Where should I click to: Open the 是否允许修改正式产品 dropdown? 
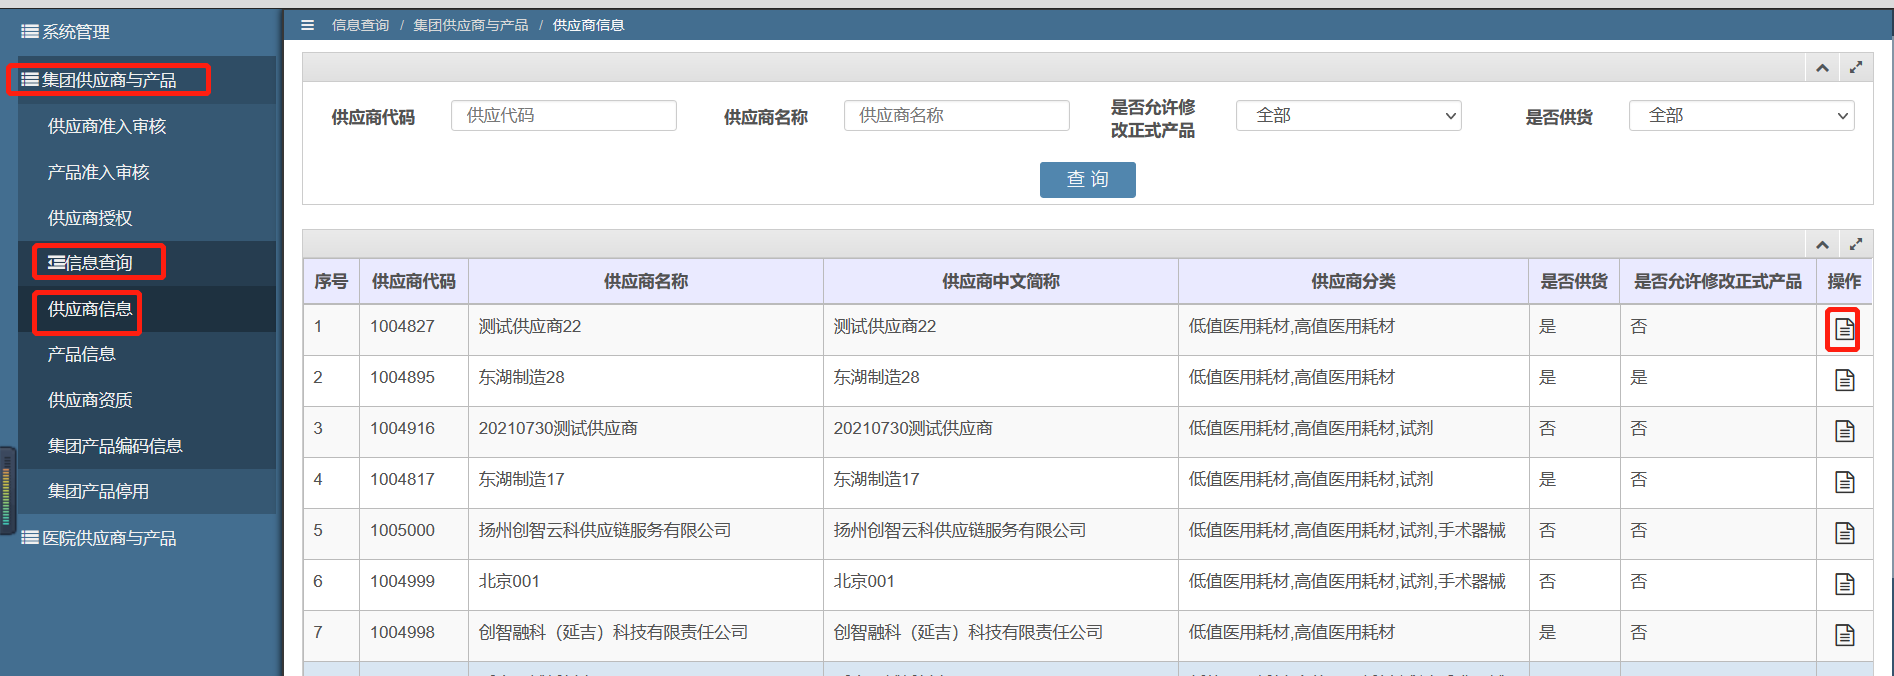tap(1348, 116)
